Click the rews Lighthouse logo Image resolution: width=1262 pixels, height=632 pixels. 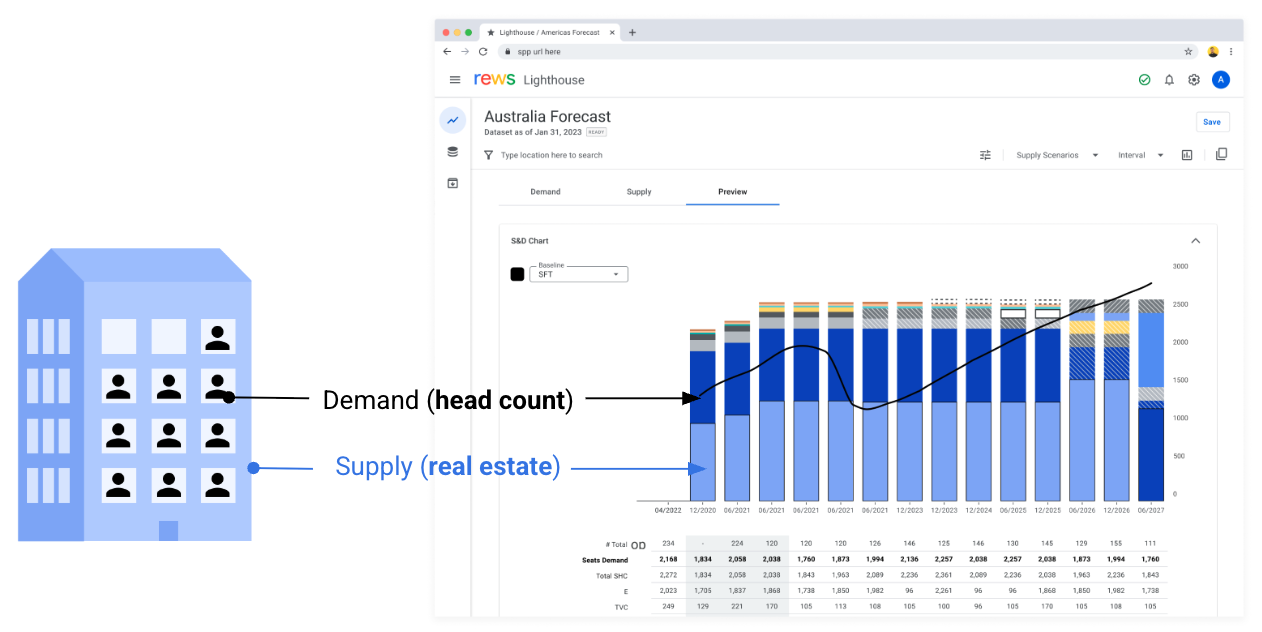529,80
